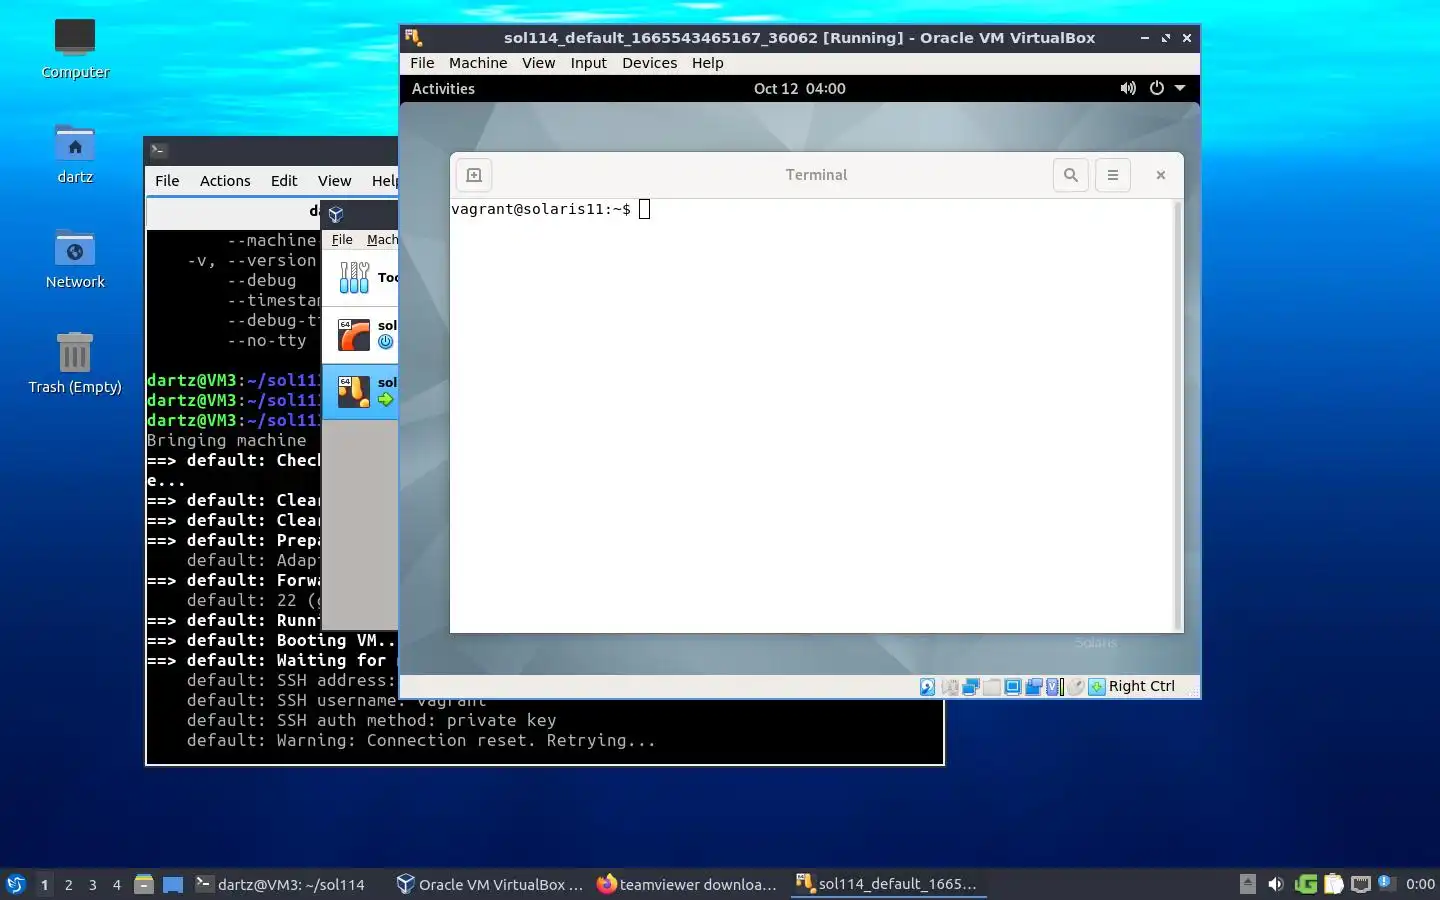
Task: Open Help menu of the running VM window
Action: (x=707, y=63)
